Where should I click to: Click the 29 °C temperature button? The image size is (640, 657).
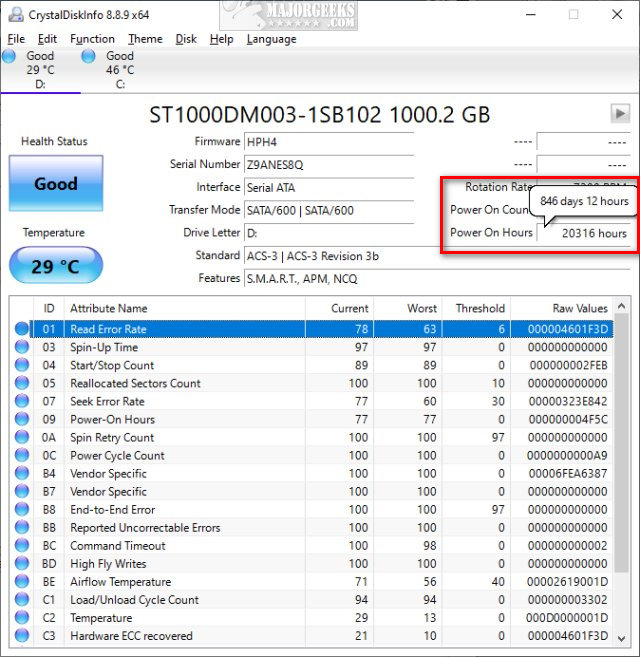click(x=56, y=267)
